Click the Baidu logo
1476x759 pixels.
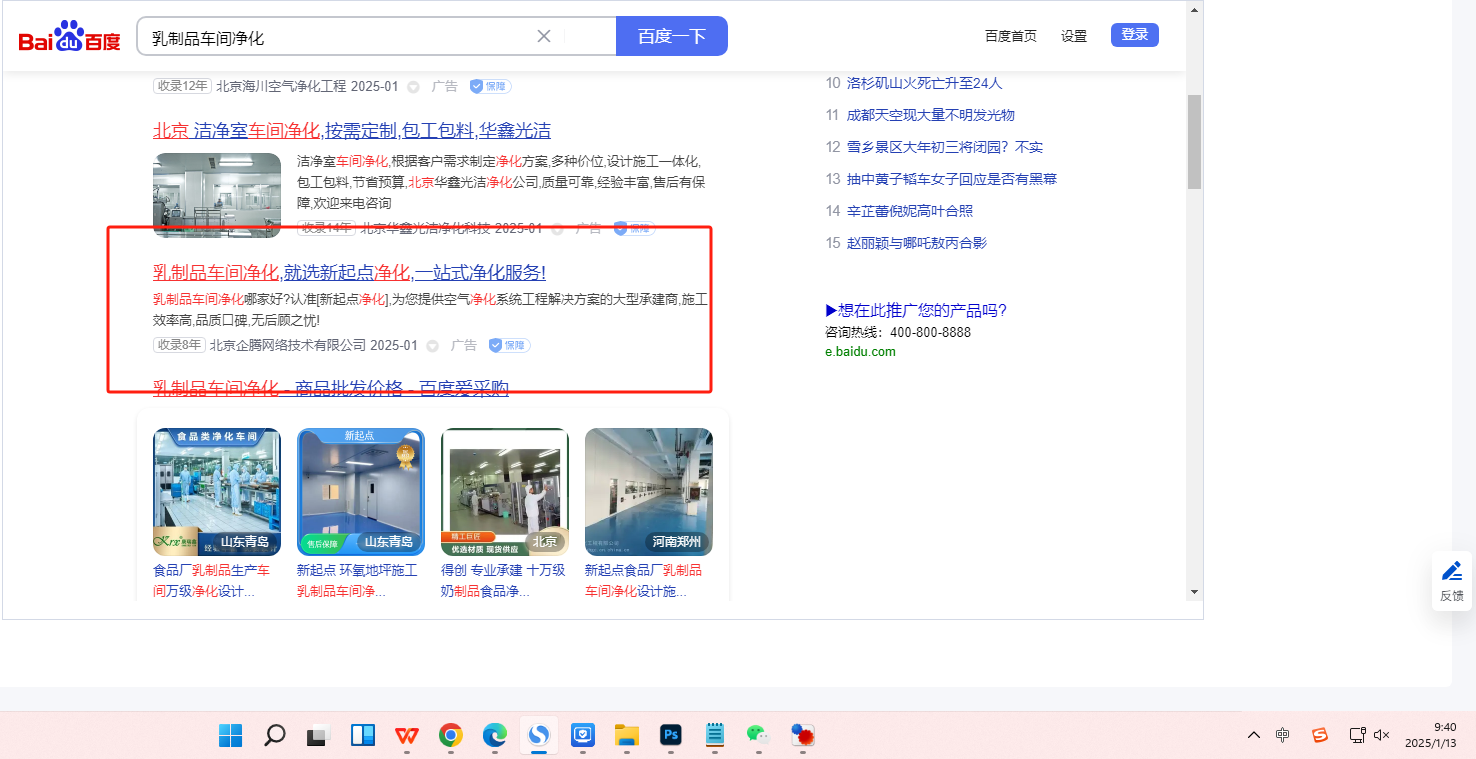click(69, 37)
